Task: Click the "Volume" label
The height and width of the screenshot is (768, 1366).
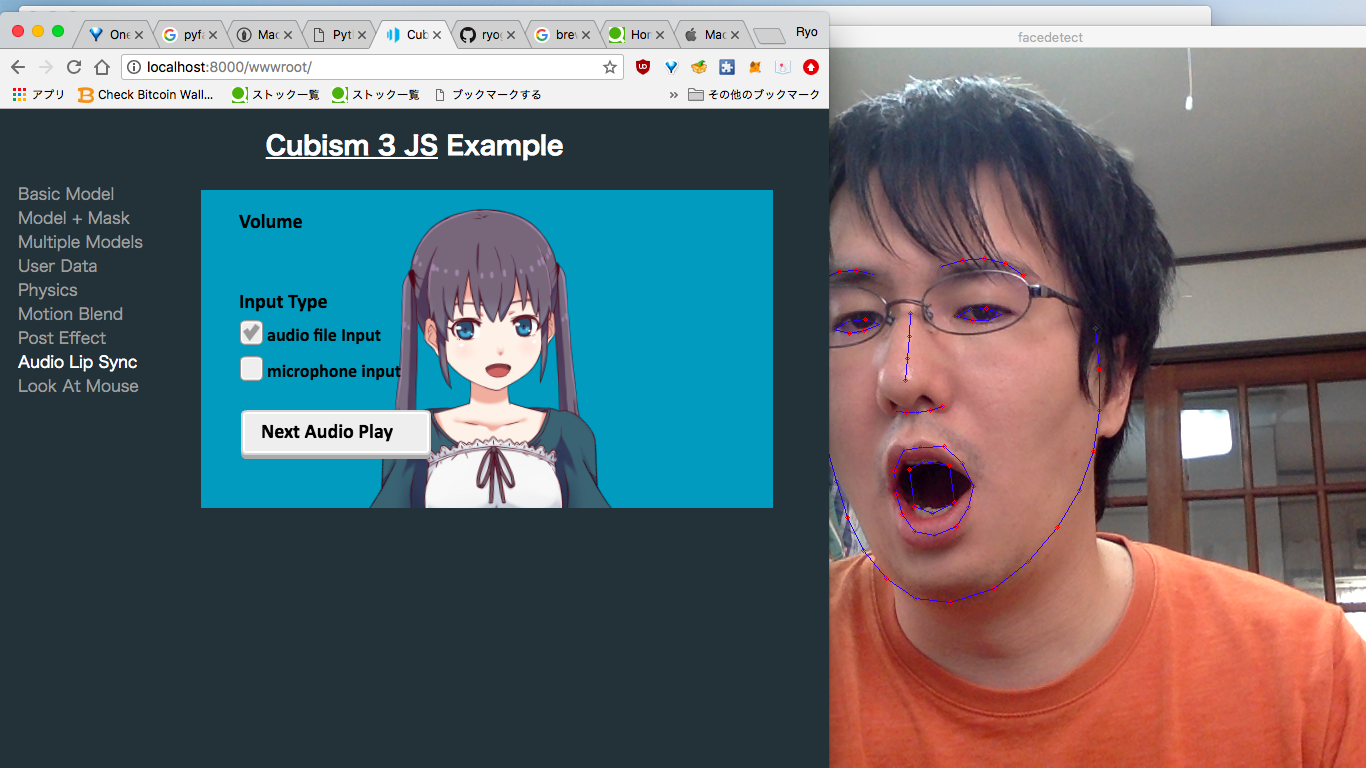Action: click(x=270, y=222)
